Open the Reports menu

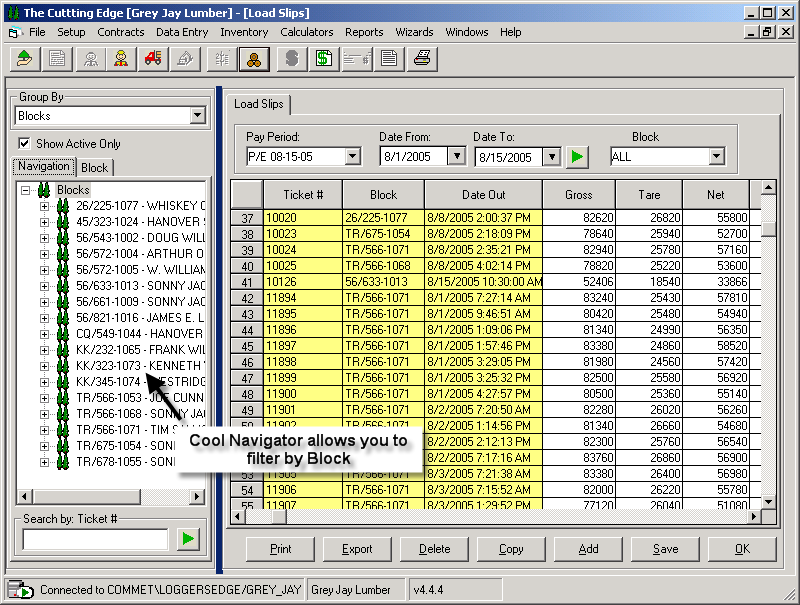point(364,32)
